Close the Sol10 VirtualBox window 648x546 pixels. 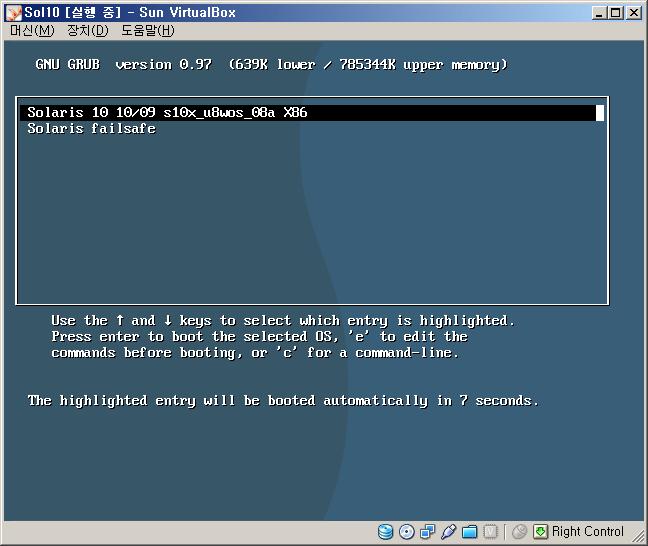[634, 13]
